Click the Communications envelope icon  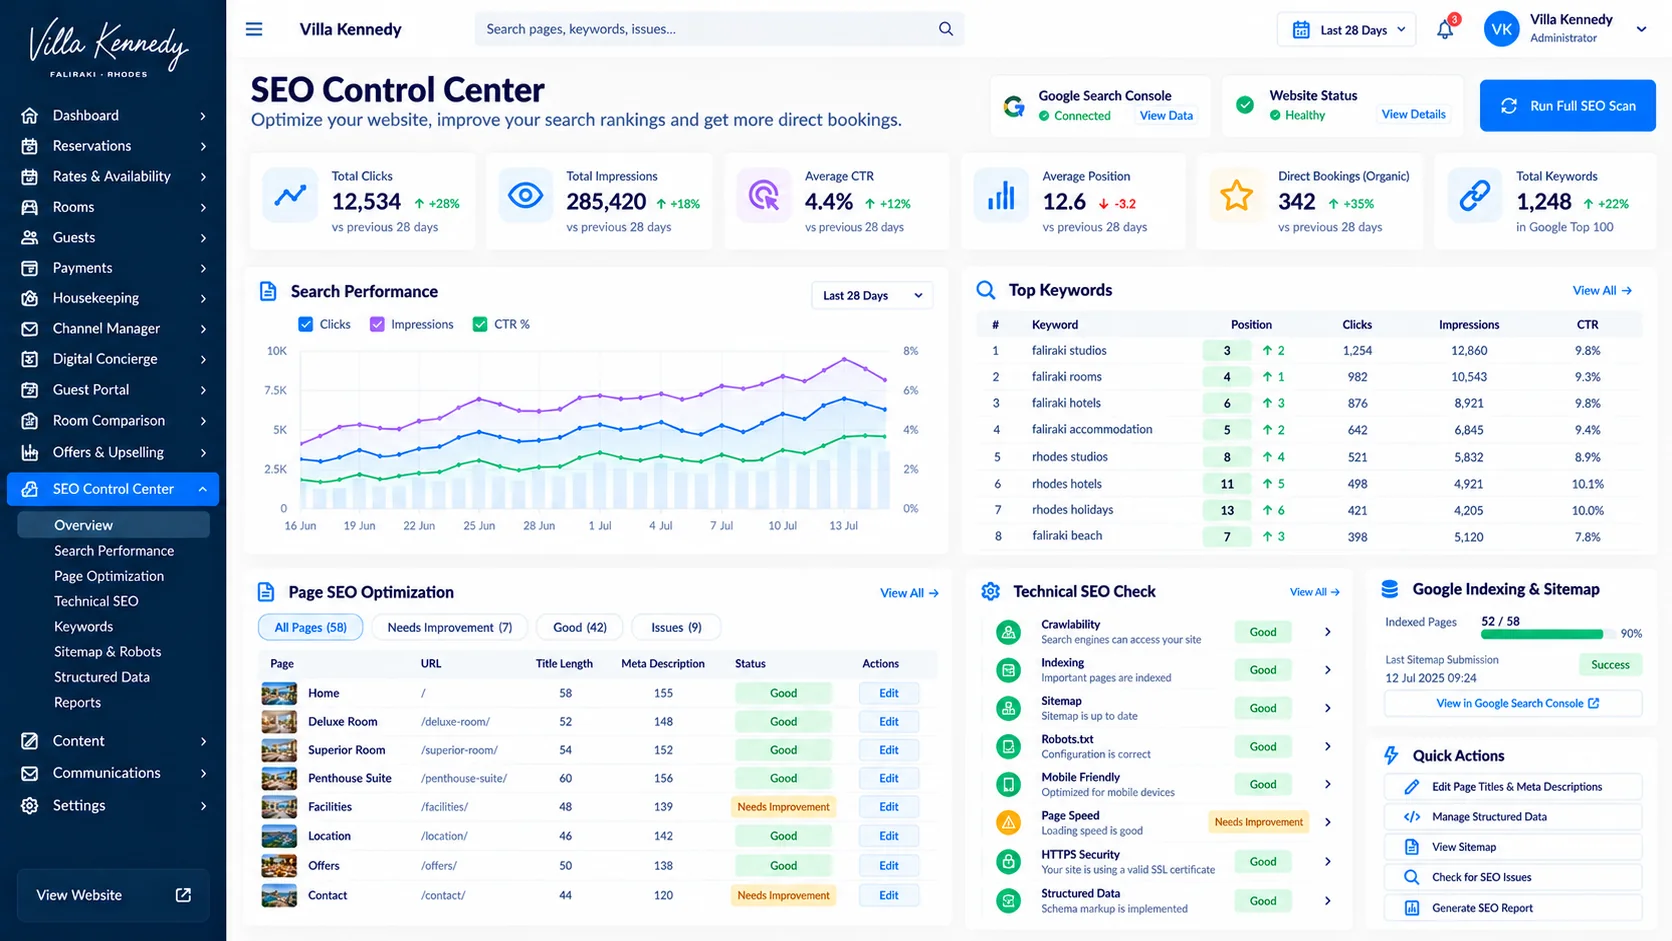click(30, 773)
